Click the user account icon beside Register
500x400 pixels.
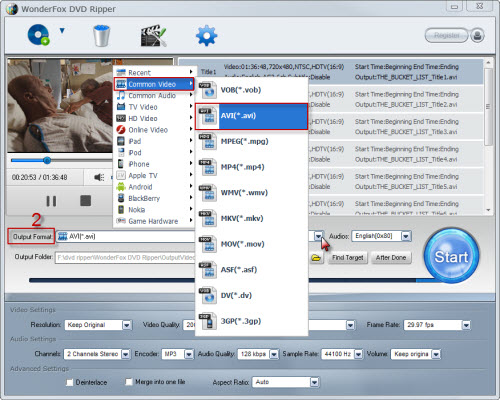478,35
